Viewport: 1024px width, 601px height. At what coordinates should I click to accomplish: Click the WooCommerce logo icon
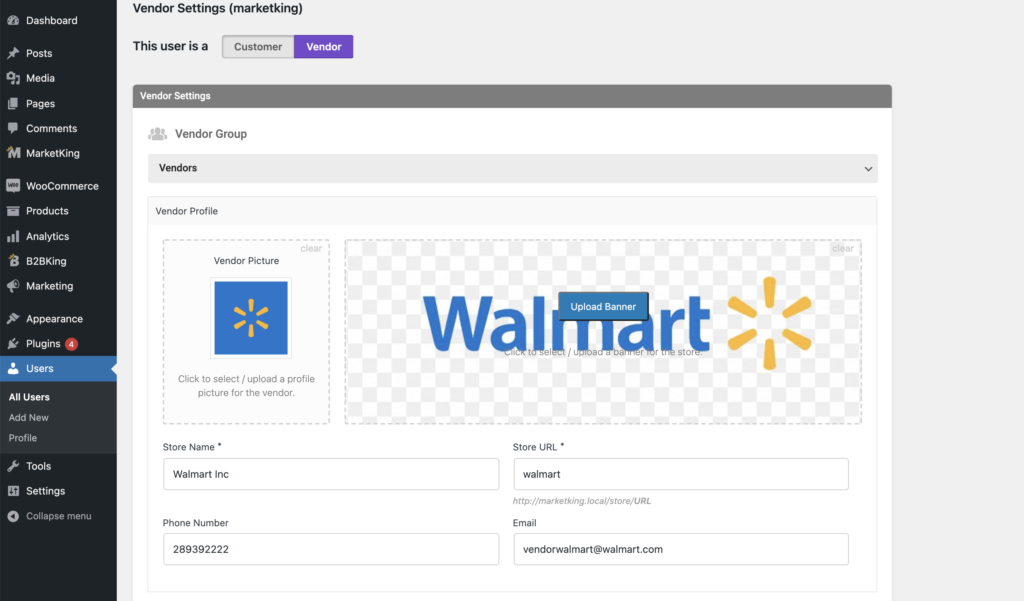pyautogui.click(x=13, y=186)
